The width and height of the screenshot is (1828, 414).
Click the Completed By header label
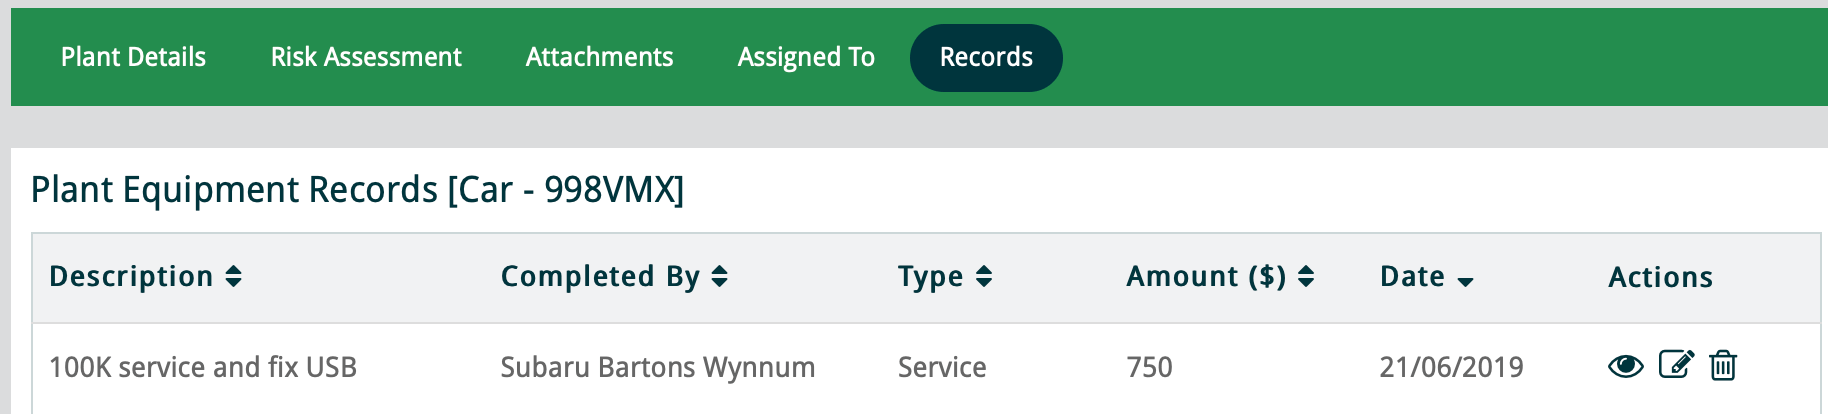pyautogui.click(x=600, y=277)
